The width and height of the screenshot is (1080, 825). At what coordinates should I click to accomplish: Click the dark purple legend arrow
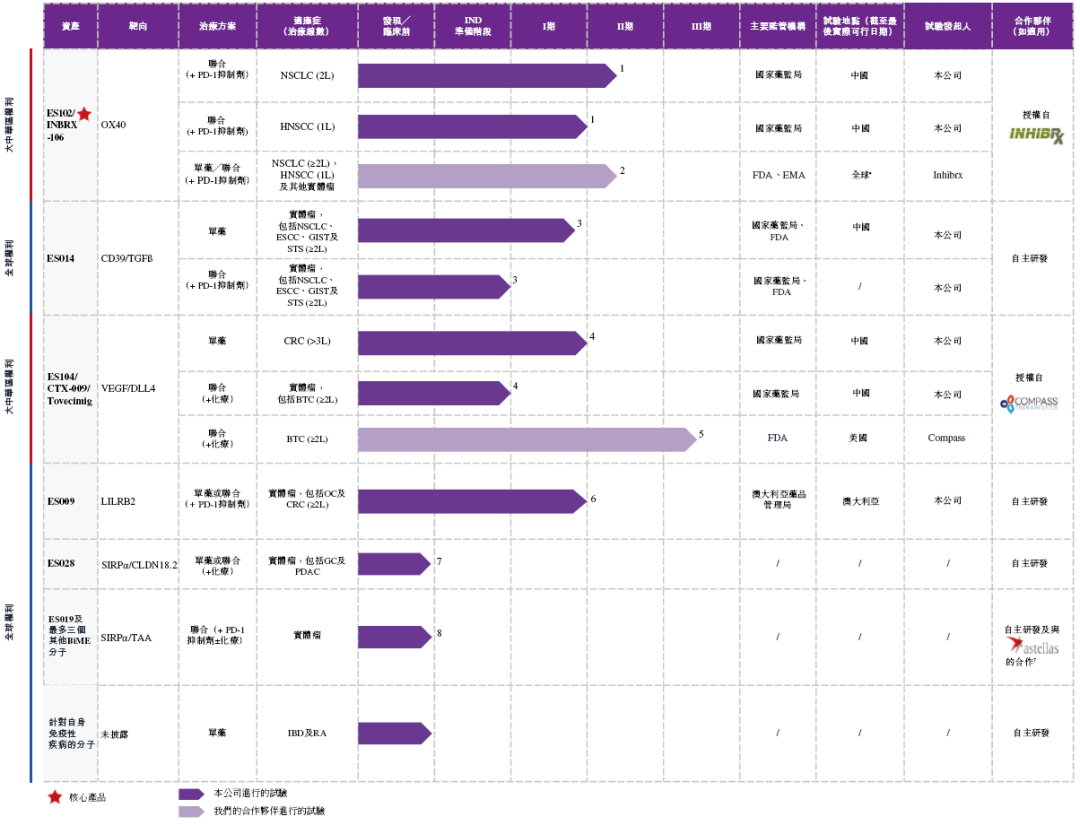coord(191,794)
